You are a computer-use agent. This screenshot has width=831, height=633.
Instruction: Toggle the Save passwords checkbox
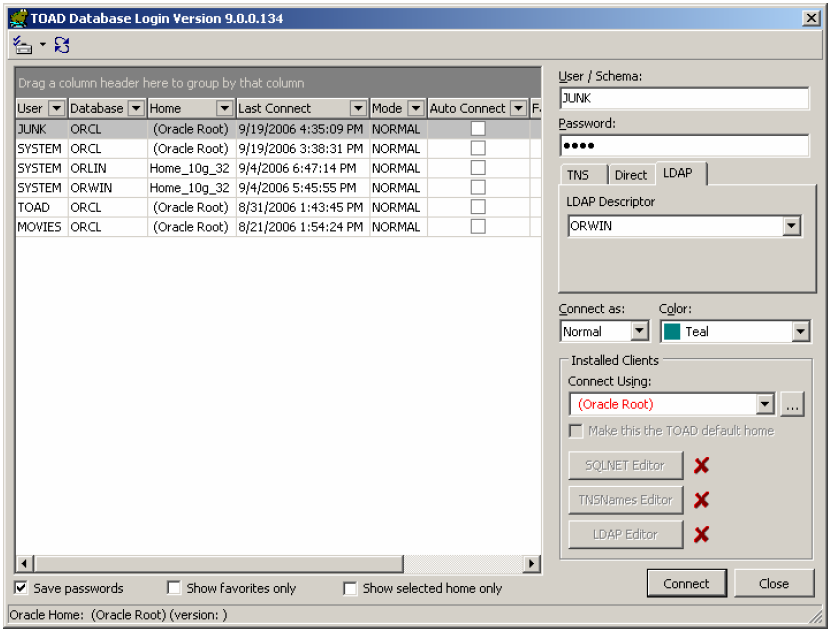click(x=22, y=588)
